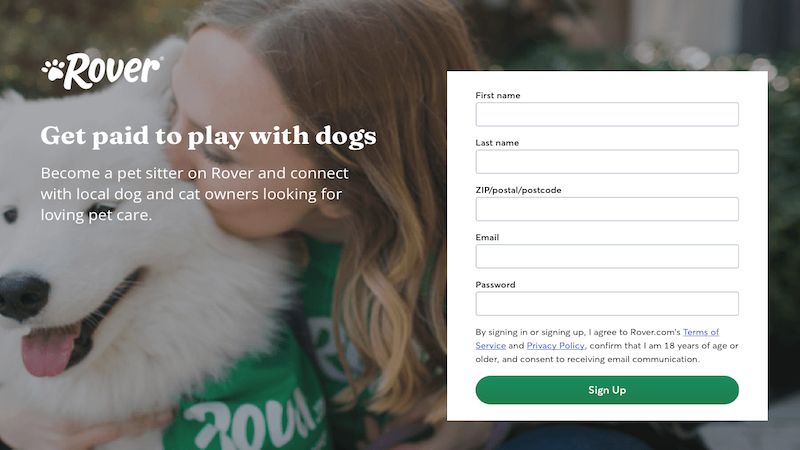Click the "Become a pet sitter" description paragraph
This screenshot has height=450, width=800.
coord(194,194)
